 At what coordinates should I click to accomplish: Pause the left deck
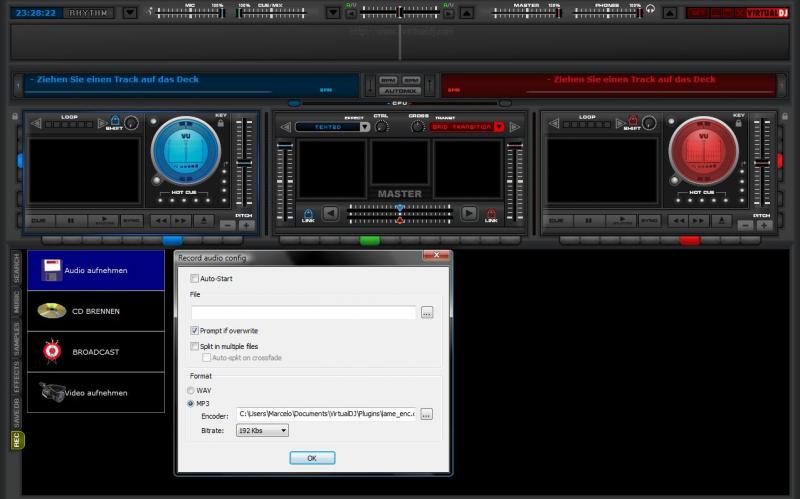tap(71, 221)
